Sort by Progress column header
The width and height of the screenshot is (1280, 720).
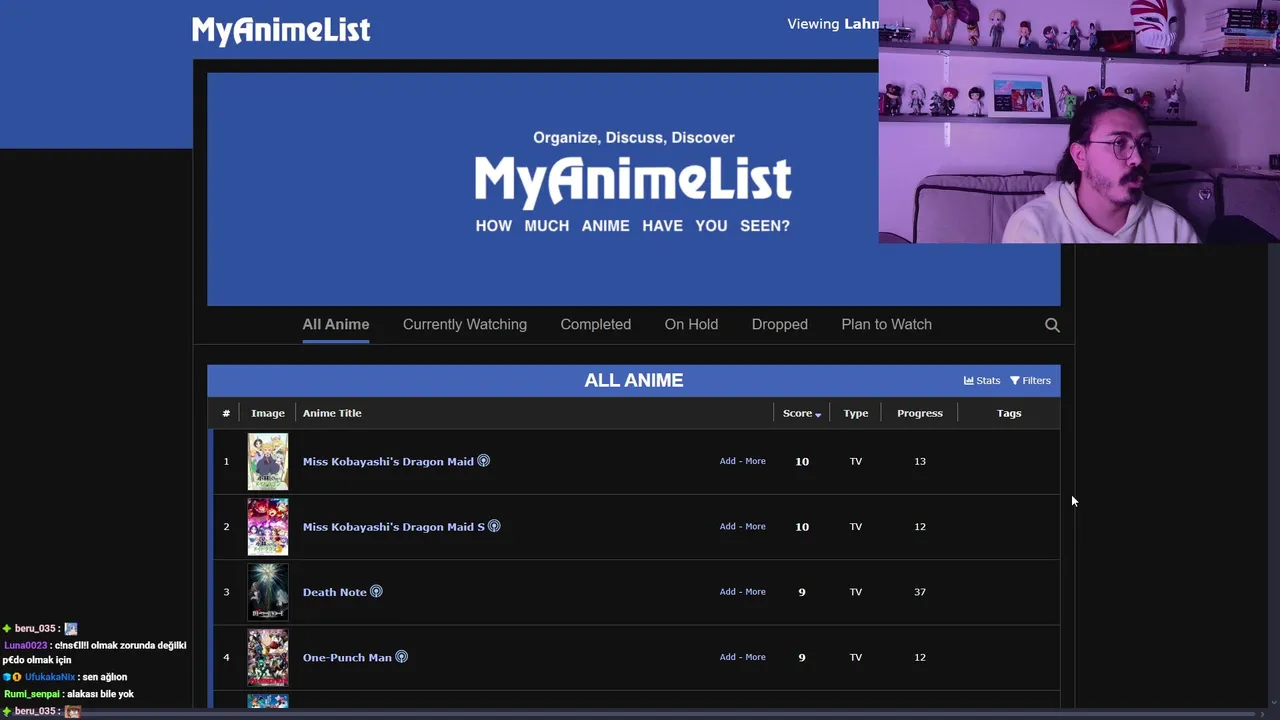tap(920, 413)
